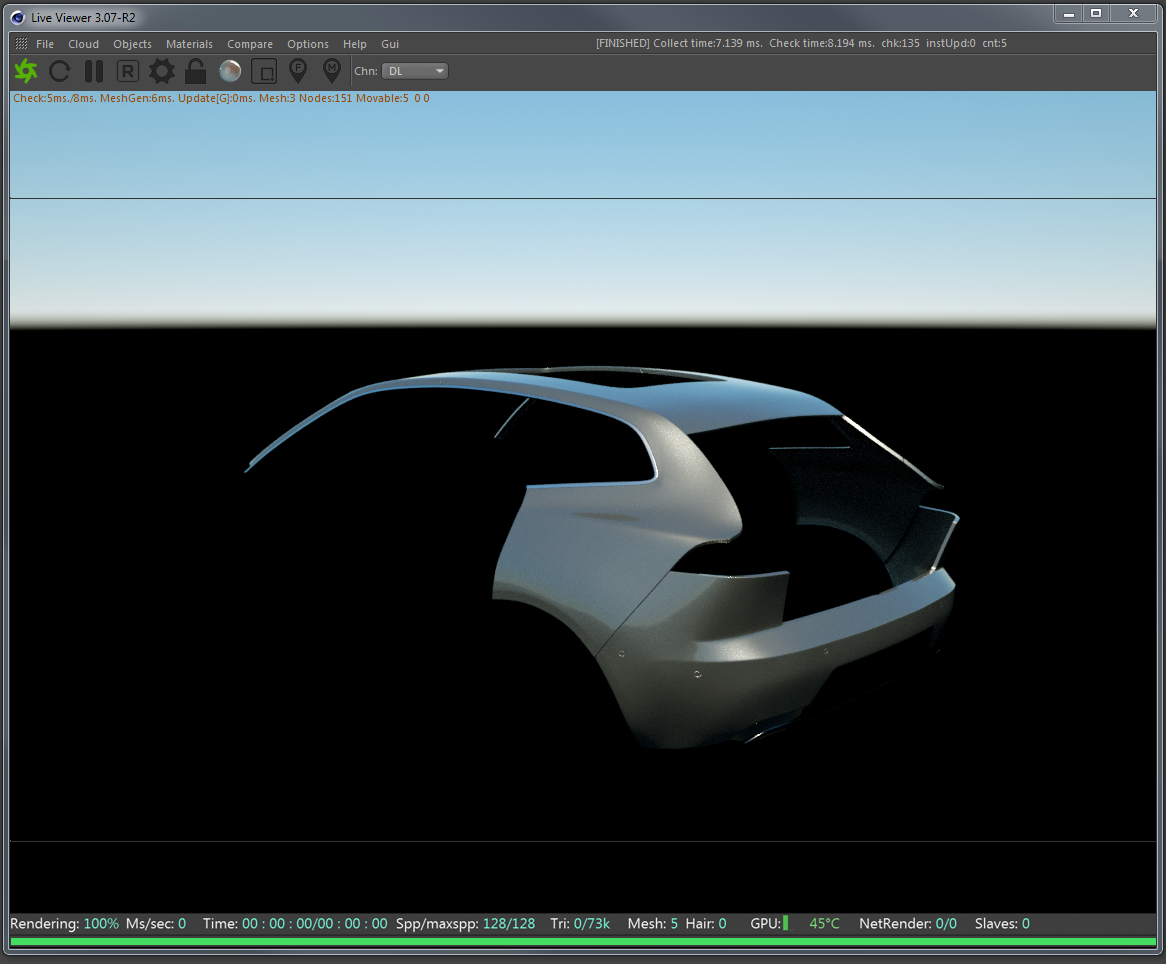Expand the Compare menu
This screenshot has width=1166, height=964.
[250, 44]
